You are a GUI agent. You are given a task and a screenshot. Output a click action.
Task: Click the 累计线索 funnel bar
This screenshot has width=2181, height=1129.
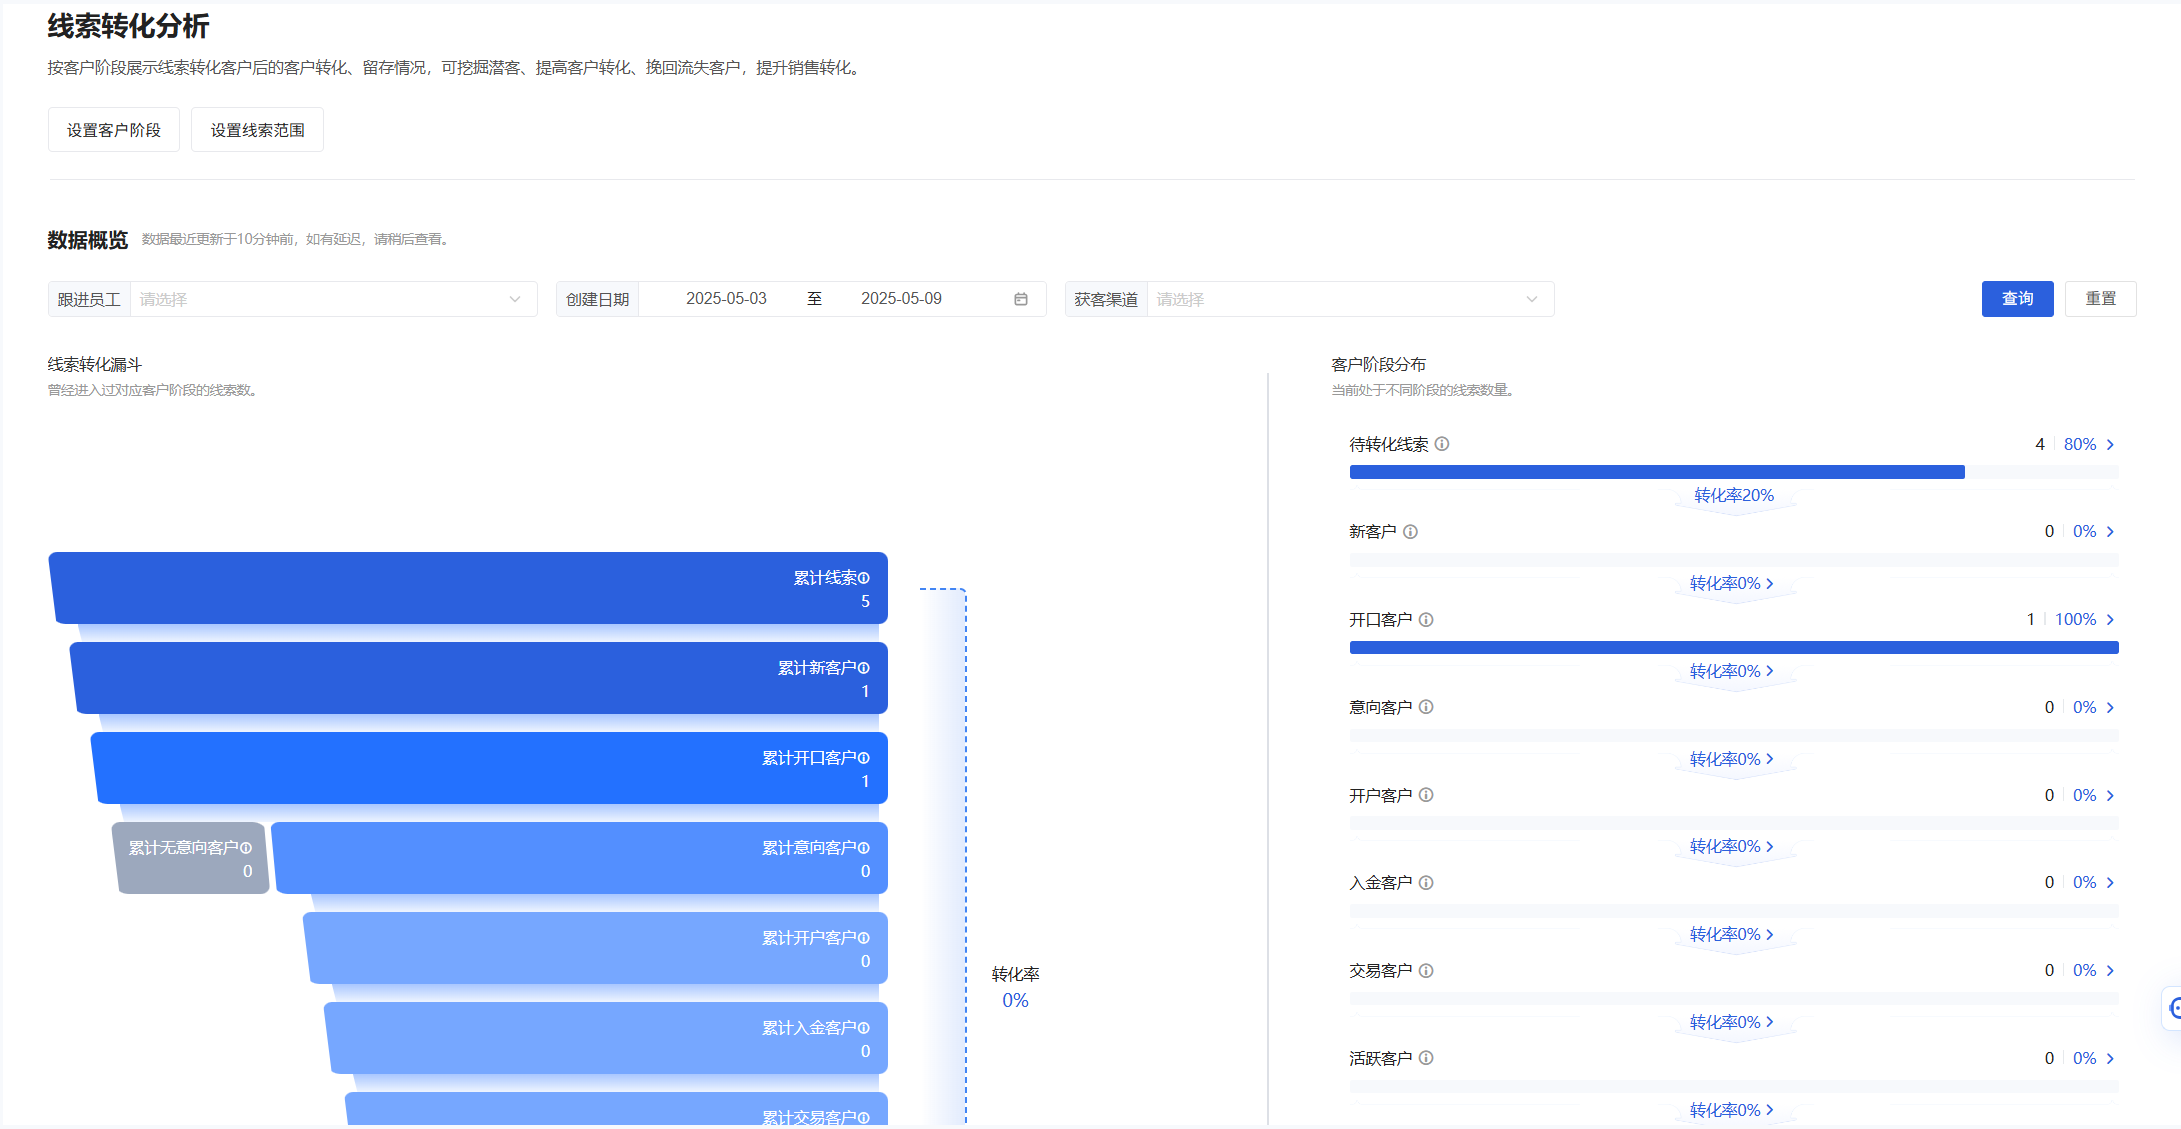(468, 588)
